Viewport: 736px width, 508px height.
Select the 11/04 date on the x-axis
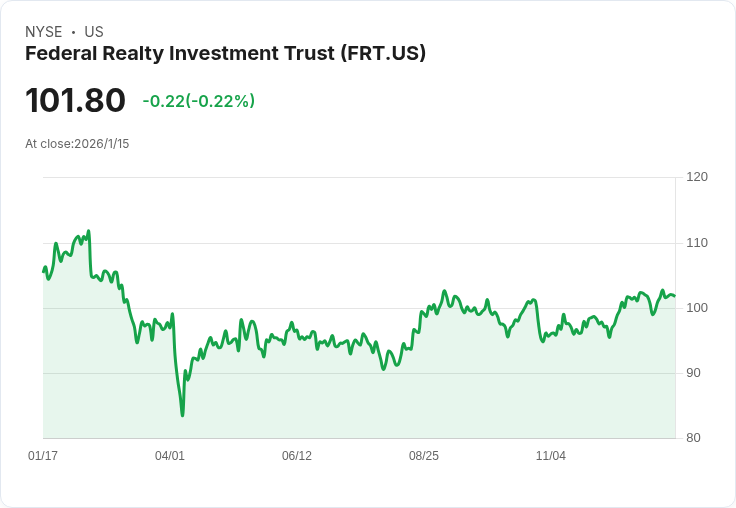[x=551, y=456]
